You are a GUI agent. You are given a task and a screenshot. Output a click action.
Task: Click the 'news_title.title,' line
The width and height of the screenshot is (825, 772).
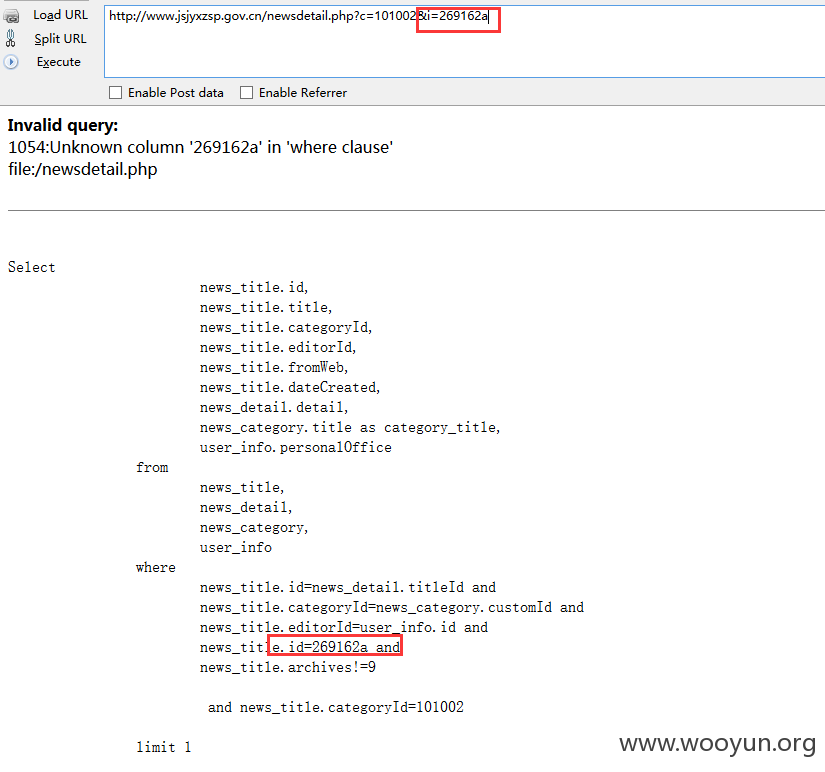[266, 307]
